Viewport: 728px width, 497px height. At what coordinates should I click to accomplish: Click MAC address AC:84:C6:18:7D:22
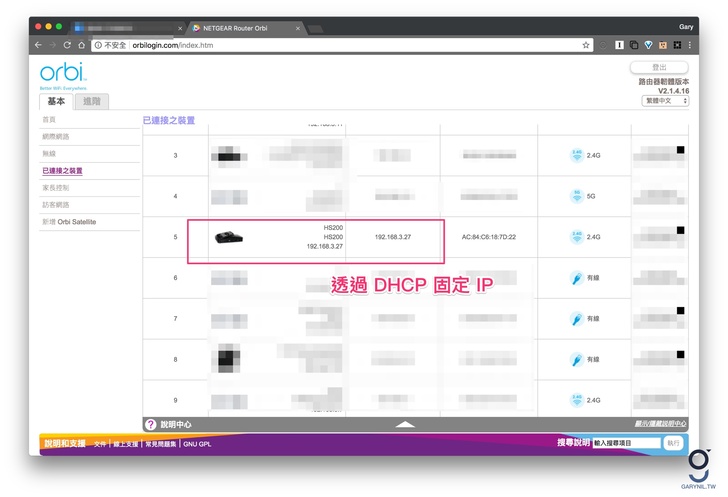(488, 237)
